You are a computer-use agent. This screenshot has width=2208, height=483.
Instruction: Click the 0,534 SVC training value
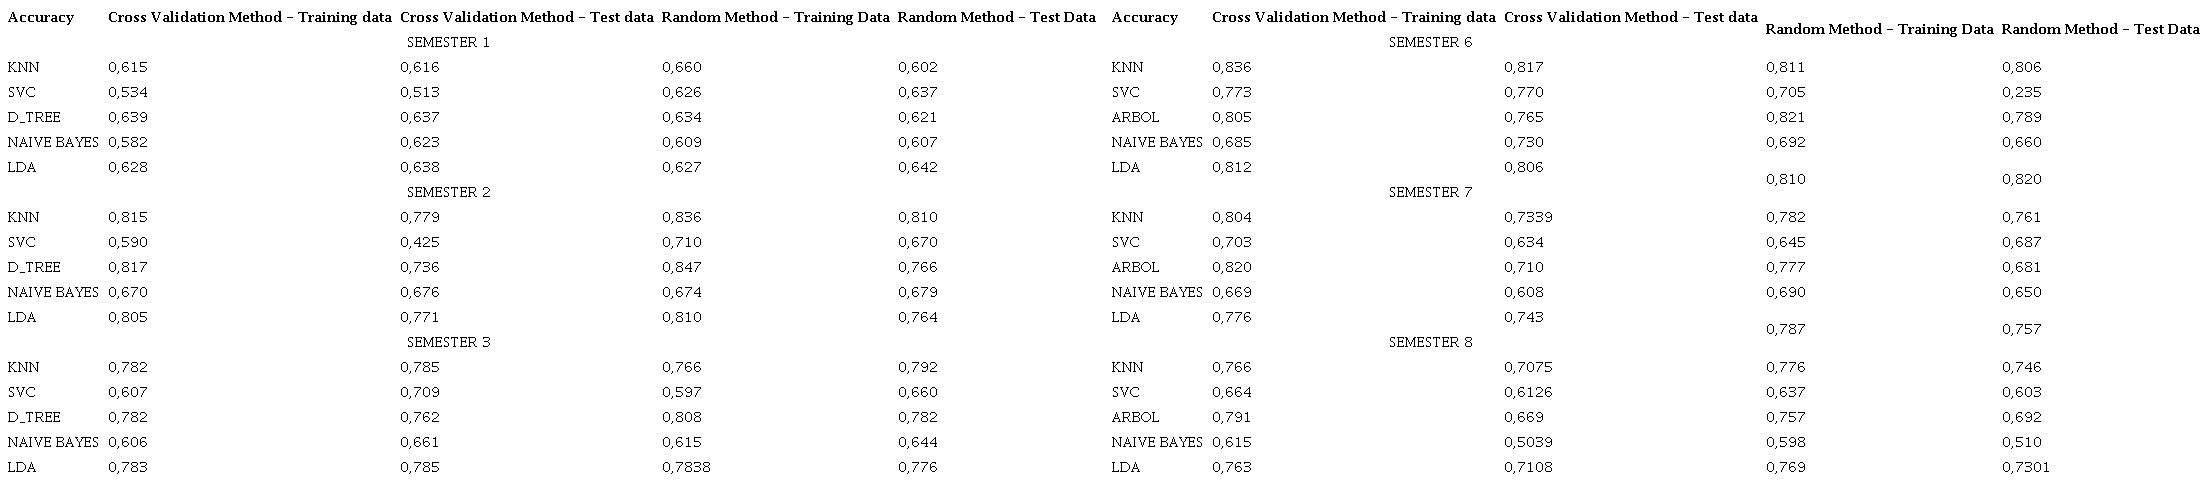tap(127, 93)
